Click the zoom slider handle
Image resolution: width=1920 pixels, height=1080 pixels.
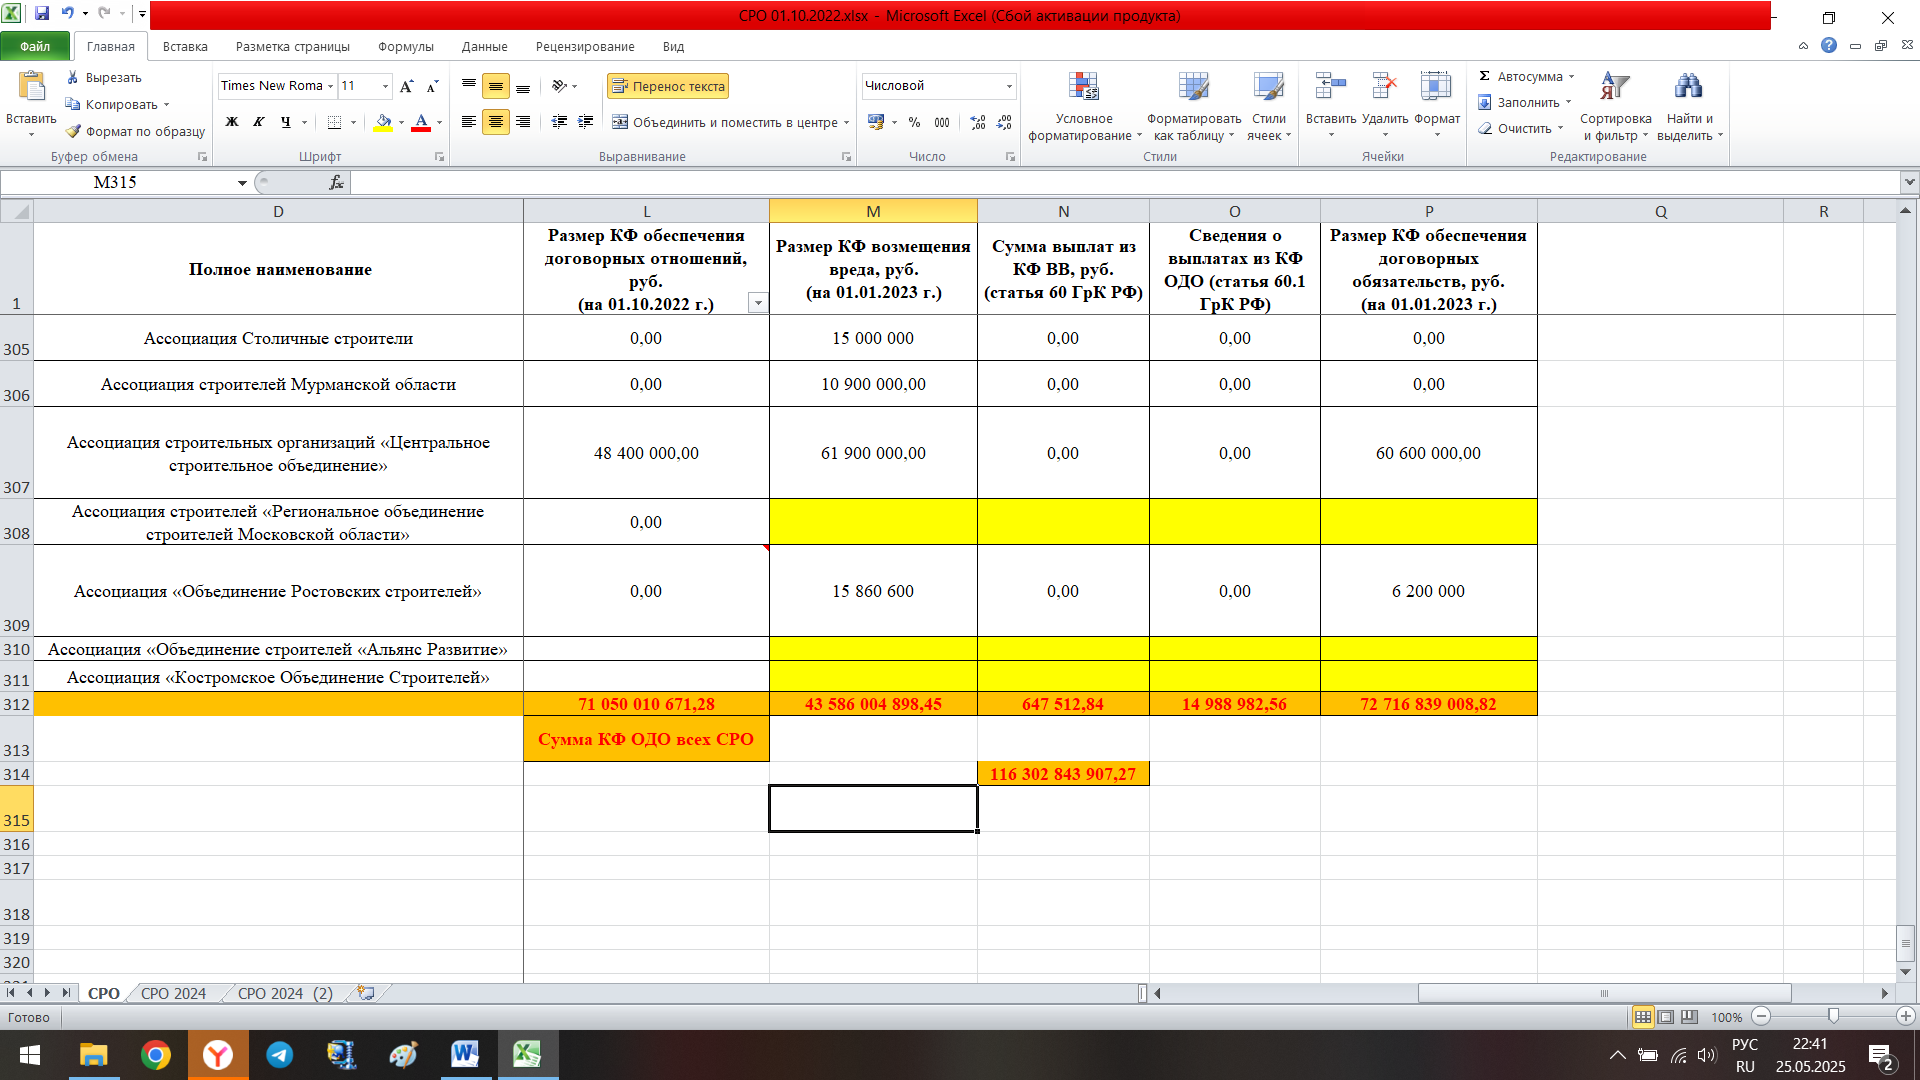[1833, 1016]
